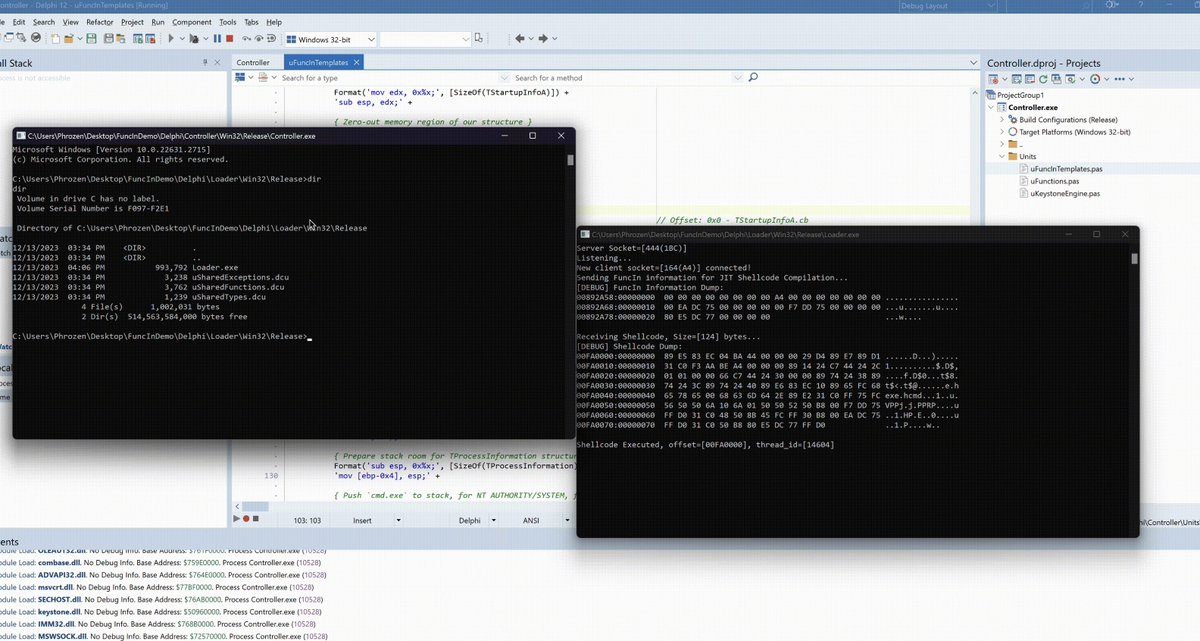The width and height of the screenshot is (1200, 641).
Task: Collapse the Units folder node
Action: pyautogui.click(x=1002, y=156)
